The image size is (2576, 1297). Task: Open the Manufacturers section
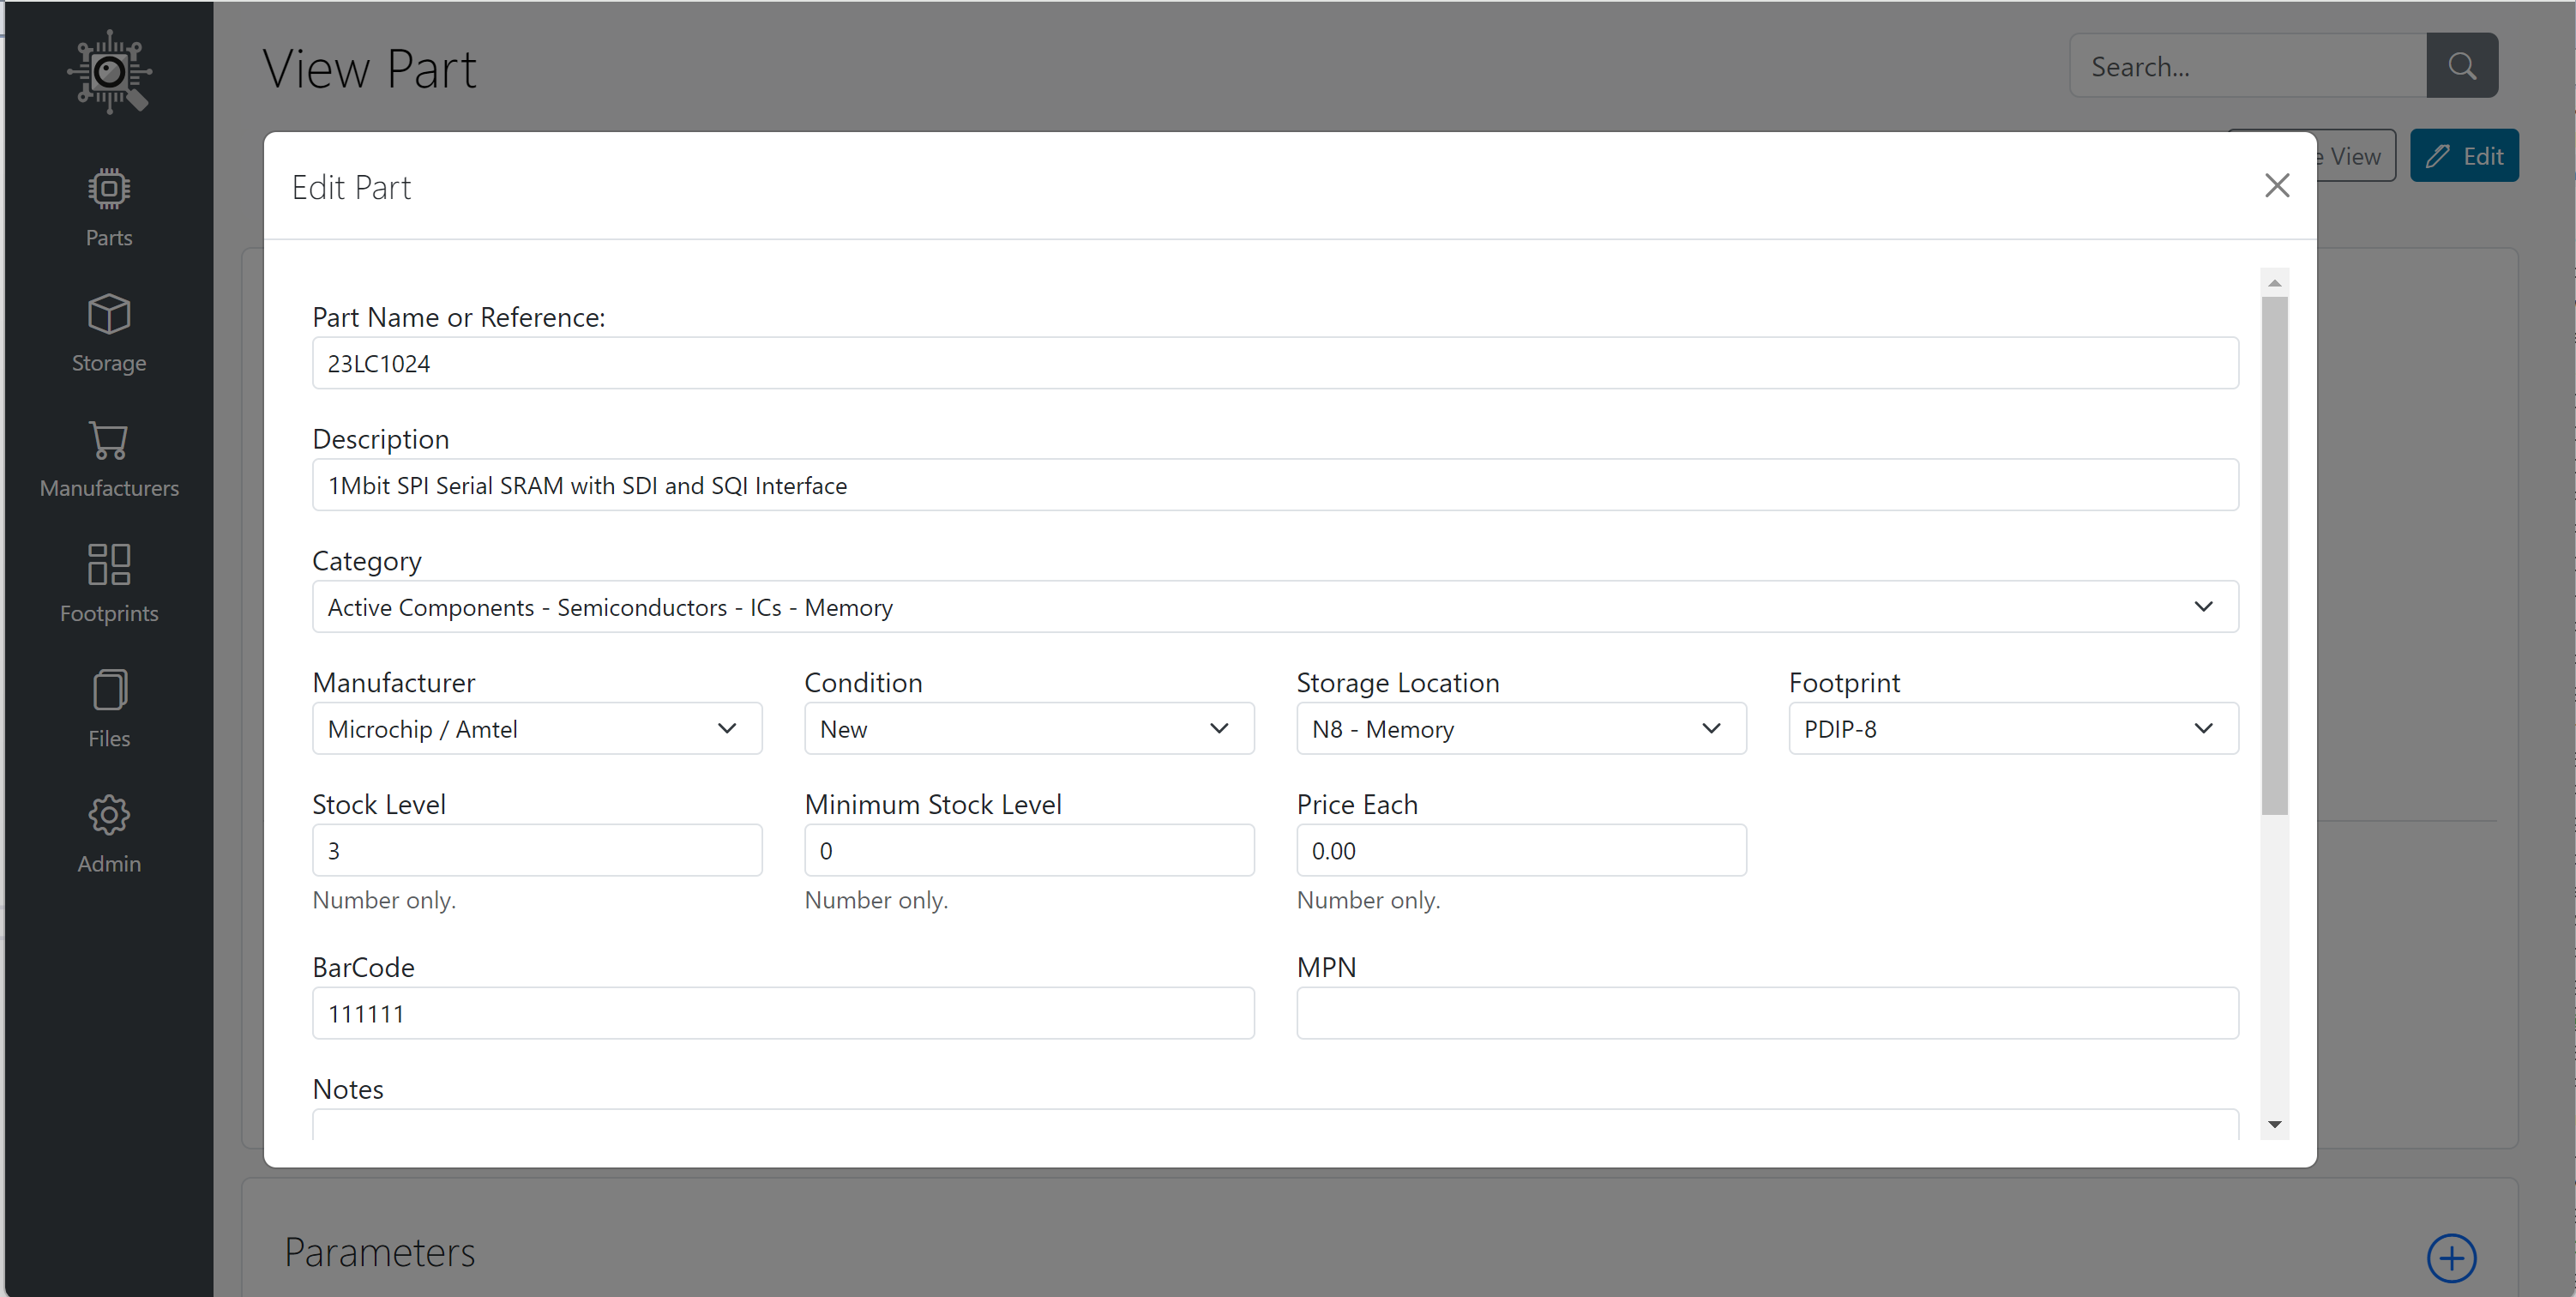pyautogui.click(x=108, y=458)
